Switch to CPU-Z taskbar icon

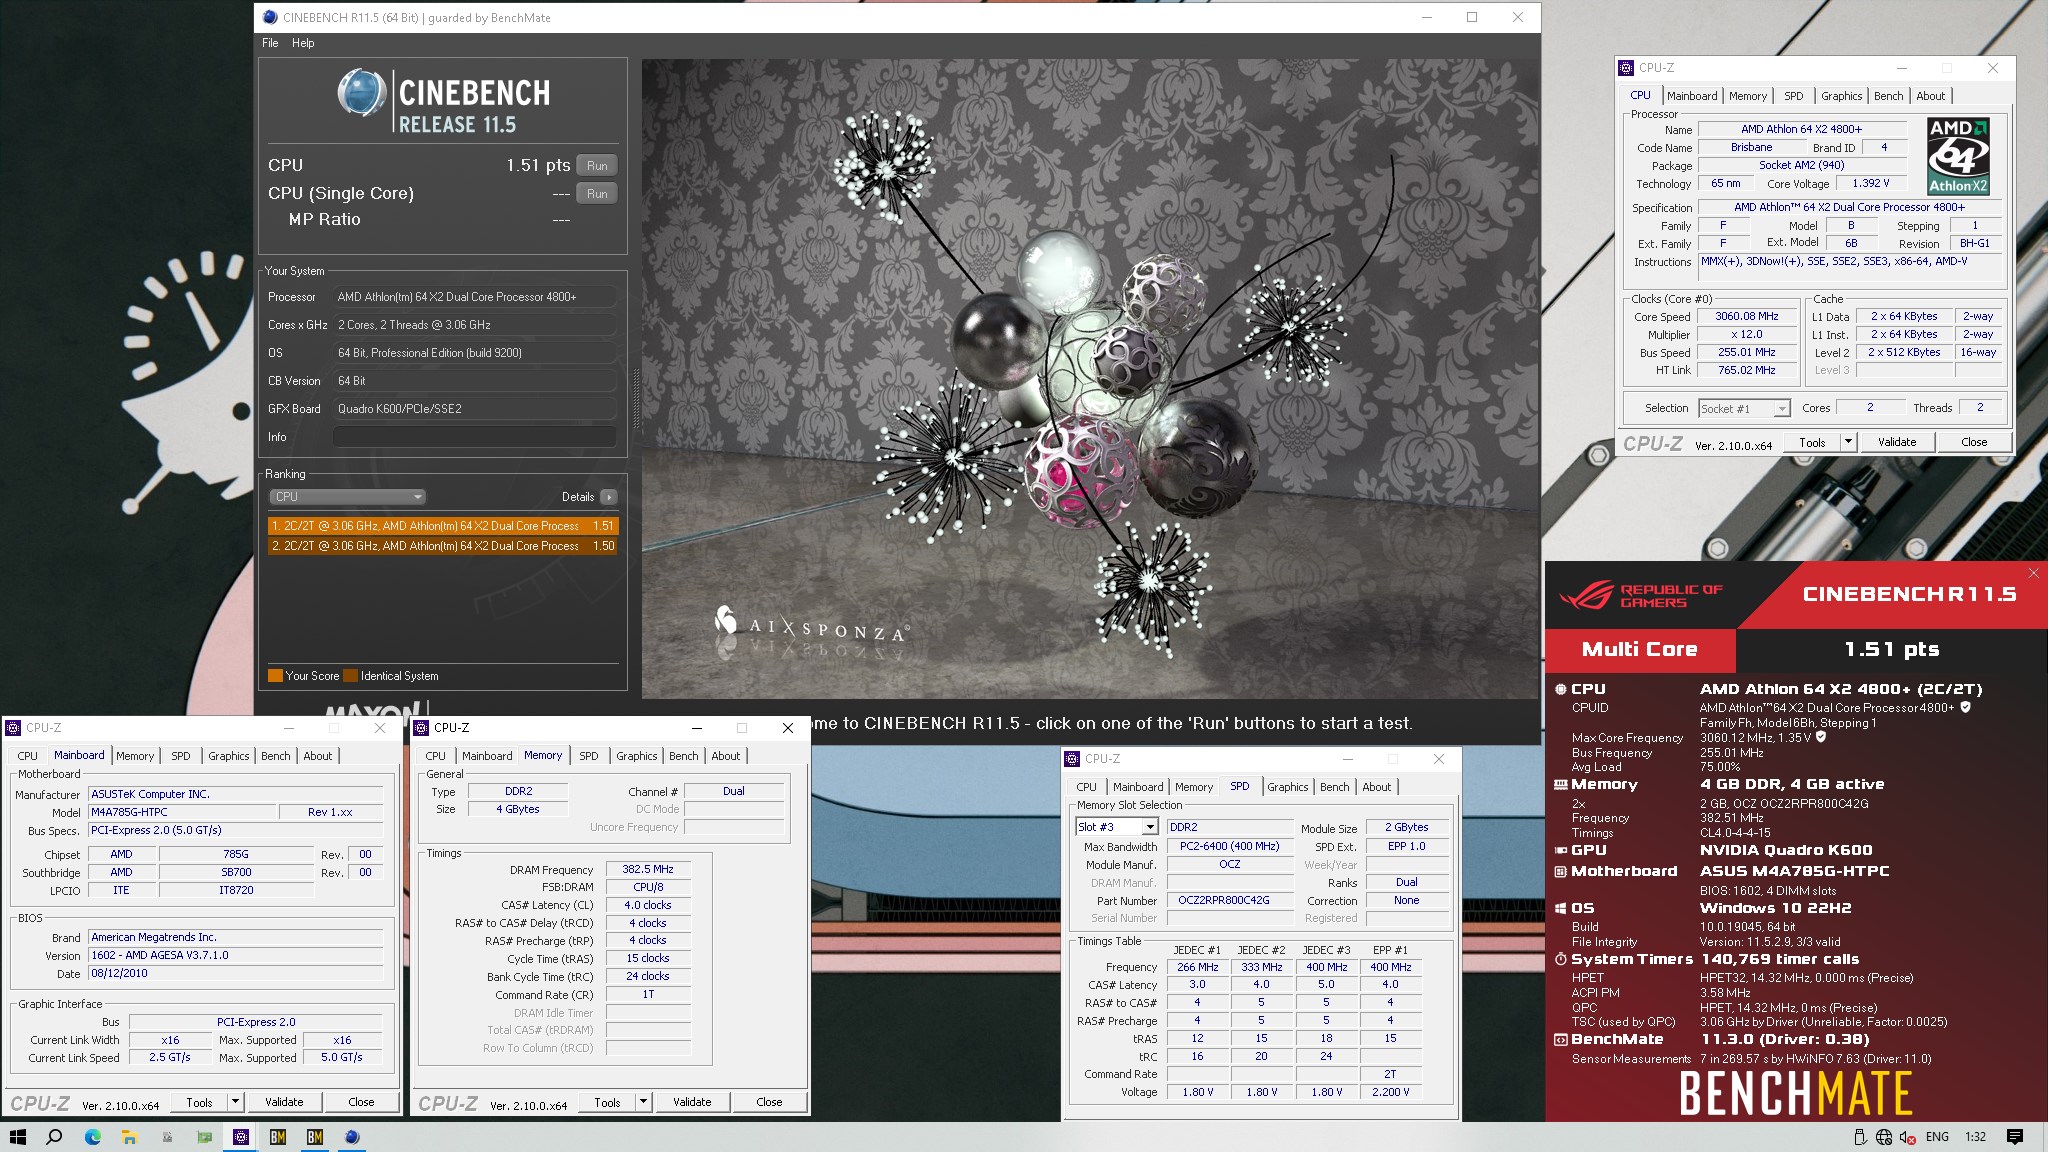click(241, 1137)
